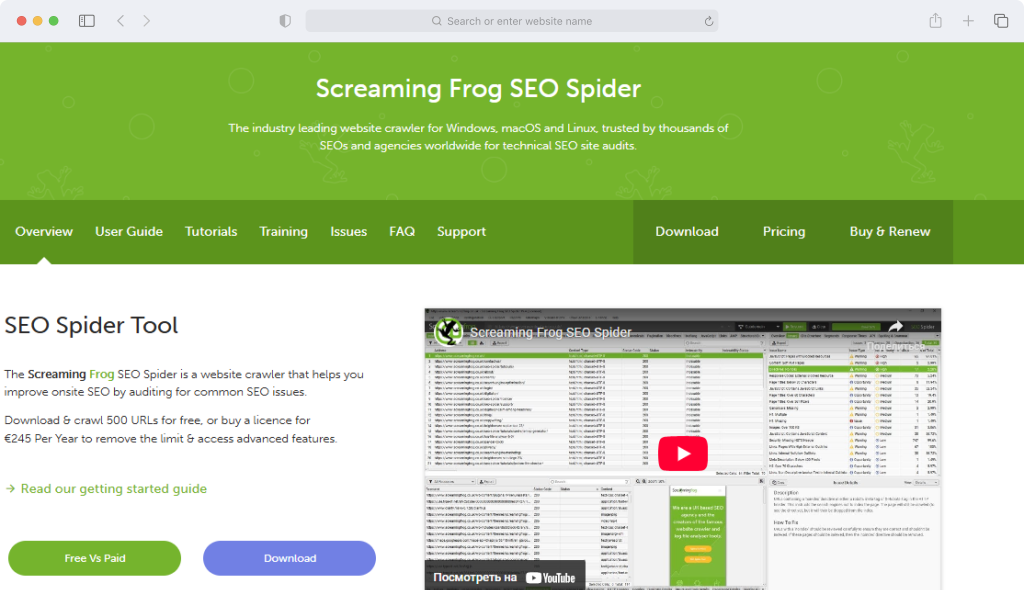Open the video on YouTube via watch button
1024x590 pixels.
click(x=505, y=577)
